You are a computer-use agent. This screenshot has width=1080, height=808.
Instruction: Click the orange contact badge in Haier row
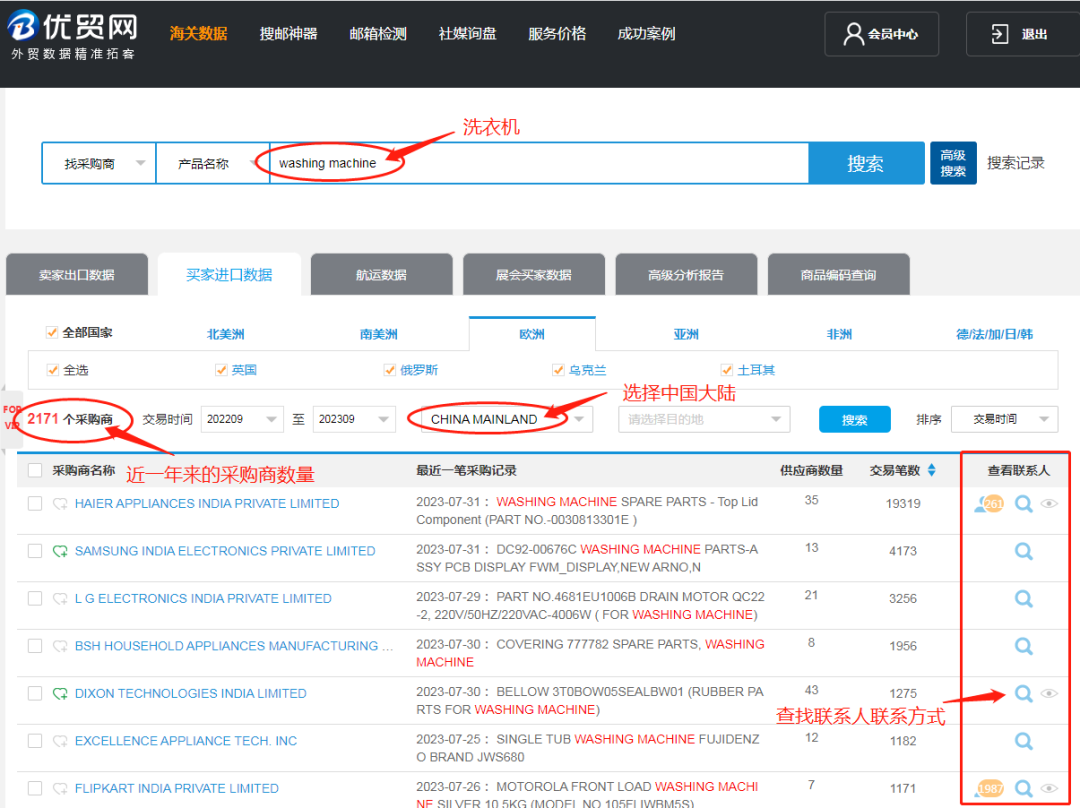(991, 504)
